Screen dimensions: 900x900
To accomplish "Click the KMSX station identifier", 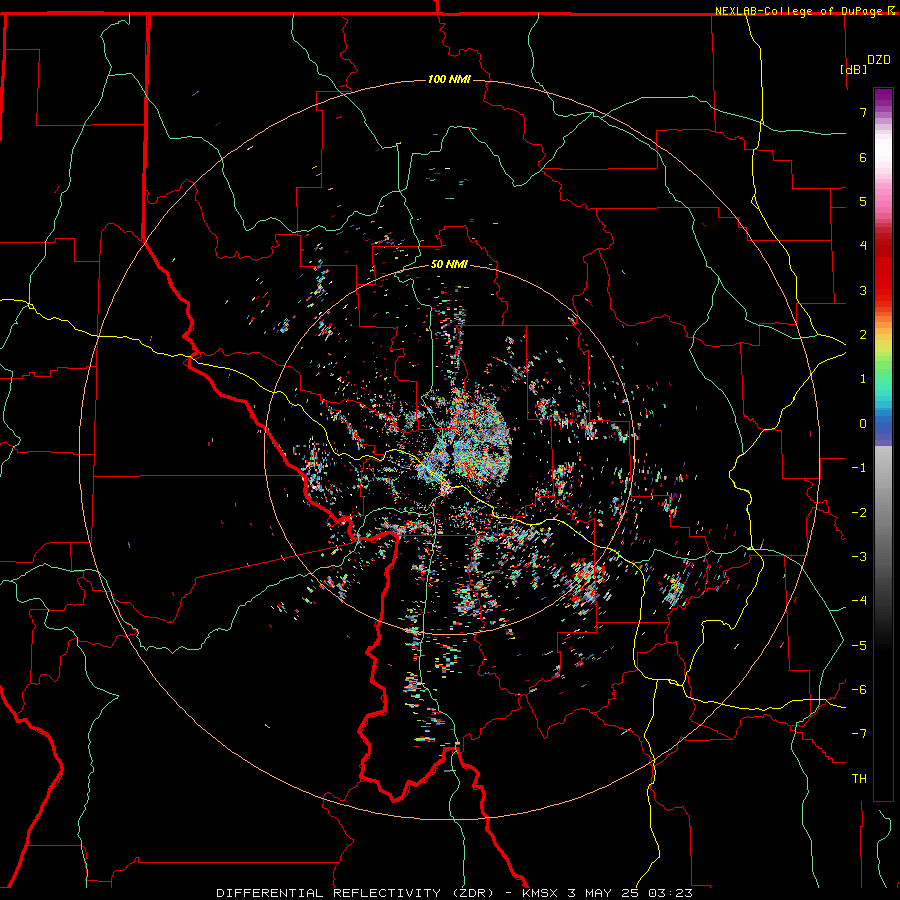I will tap(542, 893).
